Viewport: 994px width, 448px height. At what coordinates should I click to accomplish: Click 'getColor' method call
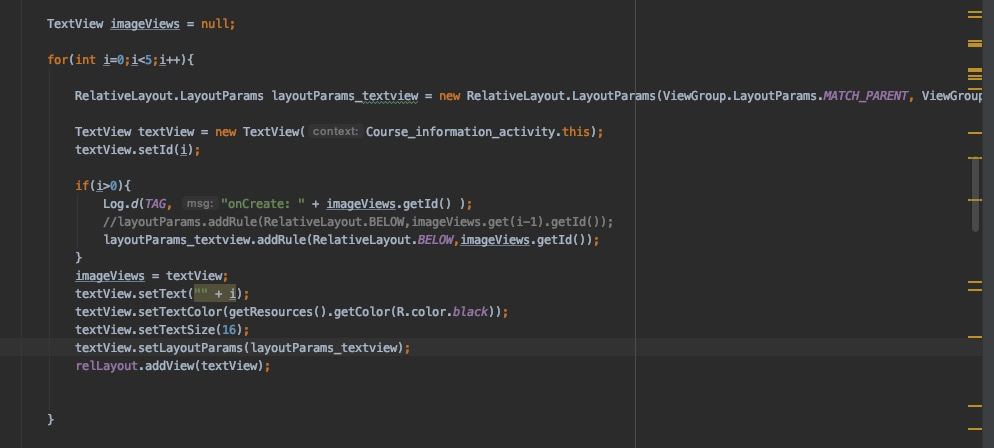[361, 312]
